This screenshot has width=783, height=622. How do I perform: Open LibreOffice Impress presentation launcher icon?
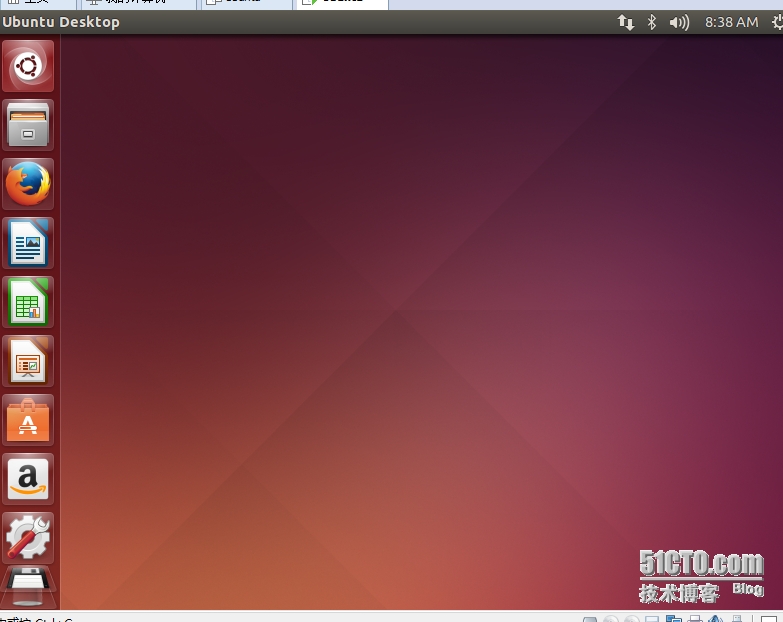point(28,360)
